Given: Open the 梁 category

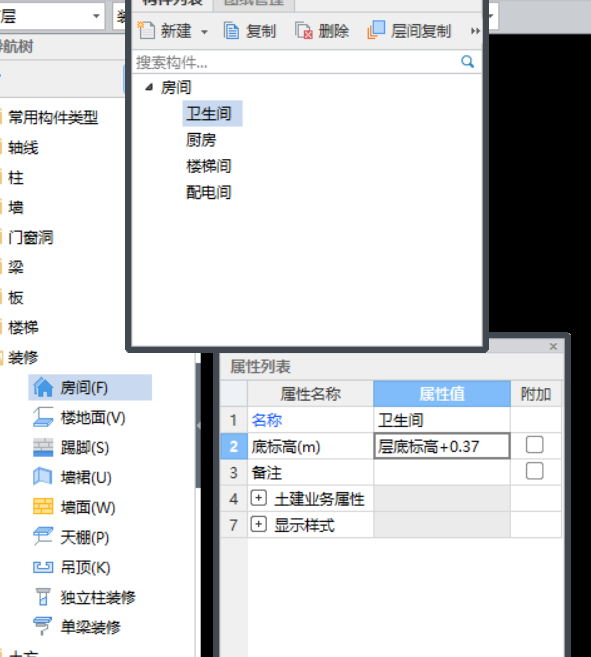Looking at the screenshot, I should 16,267.
